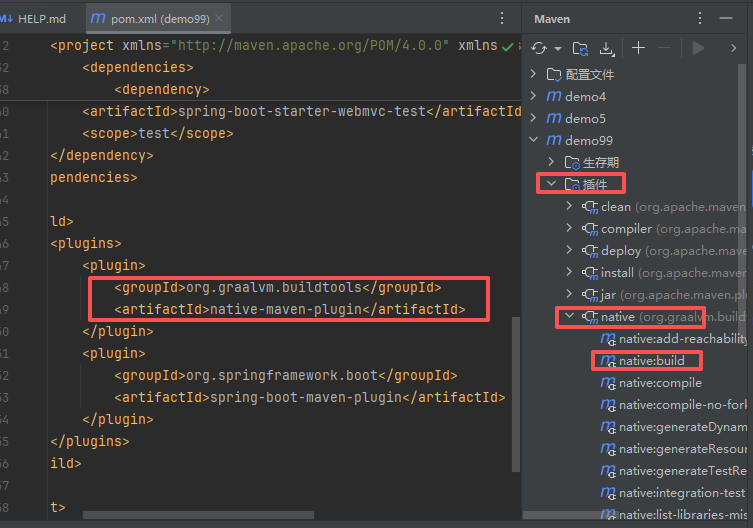The image size is (753, 528).
Task: Click the <plugins> opening tag
Action: pos(86,244)
